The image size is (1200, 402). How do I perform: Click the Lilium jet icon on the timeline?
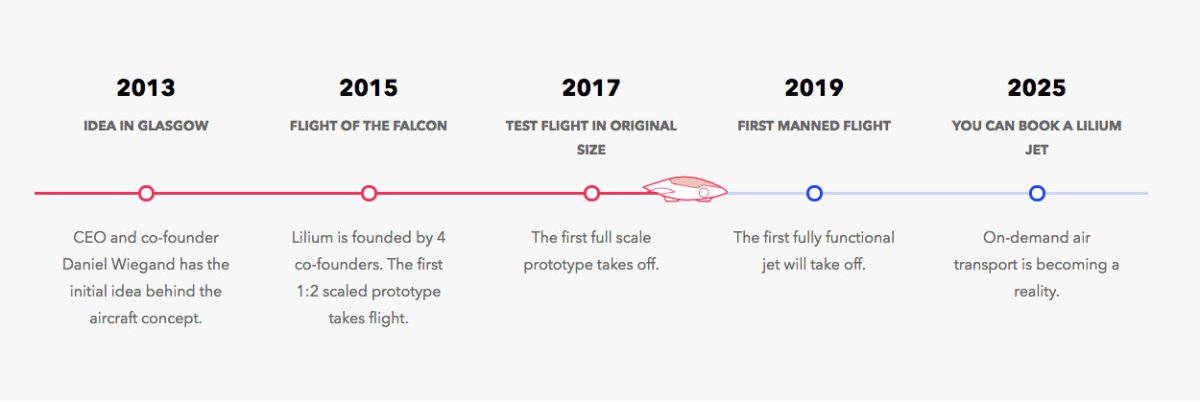point(684,189)
